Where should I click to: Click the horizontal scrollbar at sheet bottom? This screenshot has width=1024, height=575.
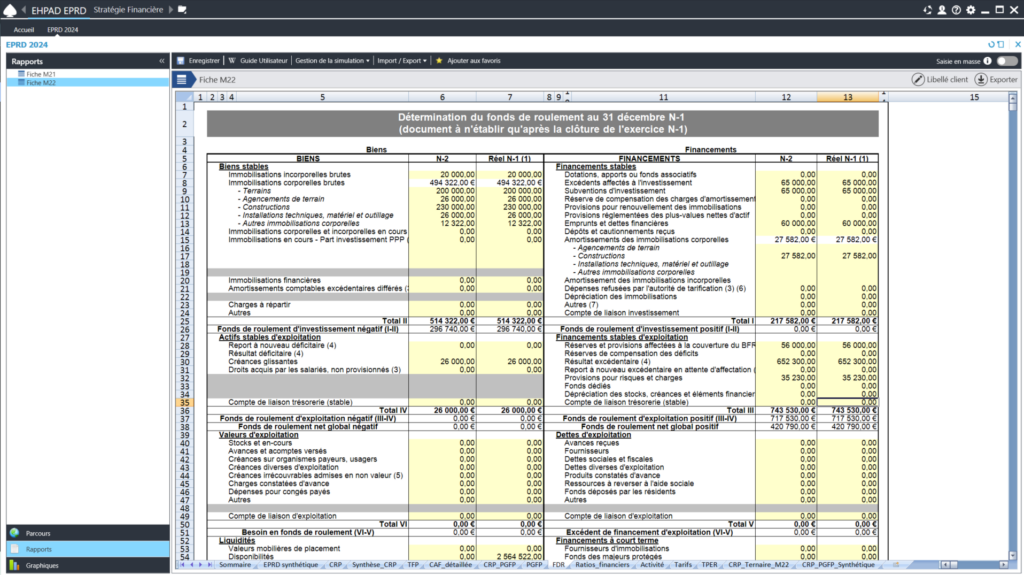(974, 565)
